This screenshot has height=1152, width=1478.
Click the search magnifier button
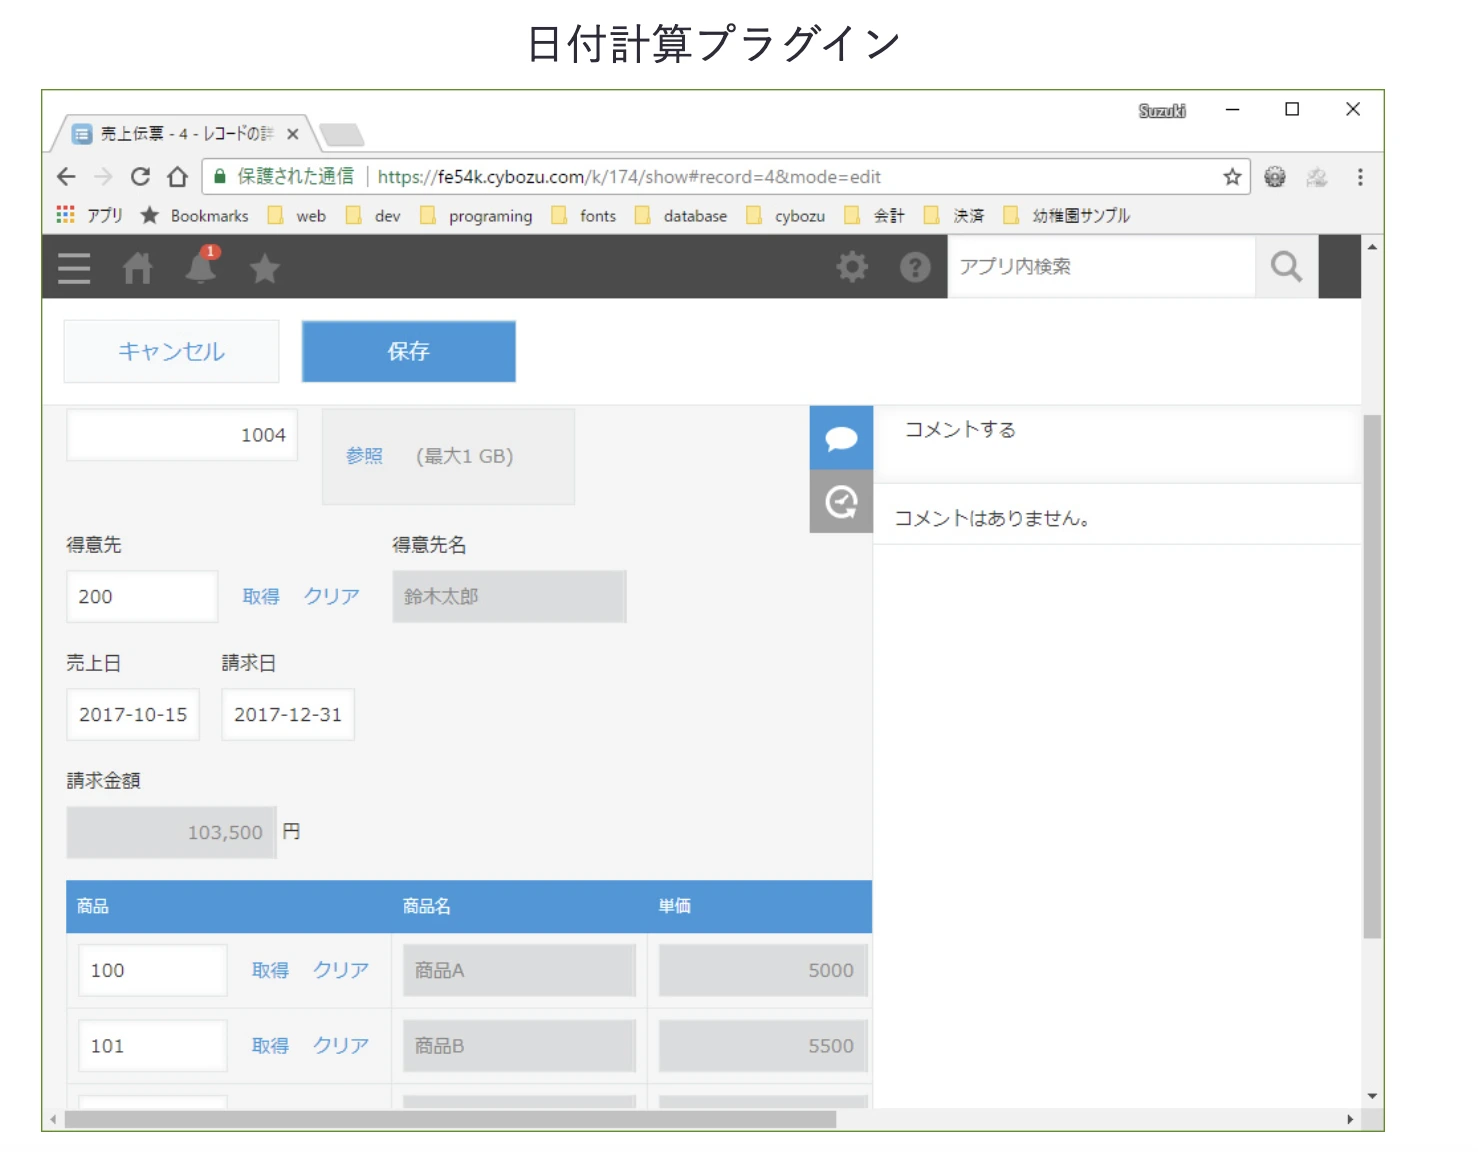tap(1287, 267)
